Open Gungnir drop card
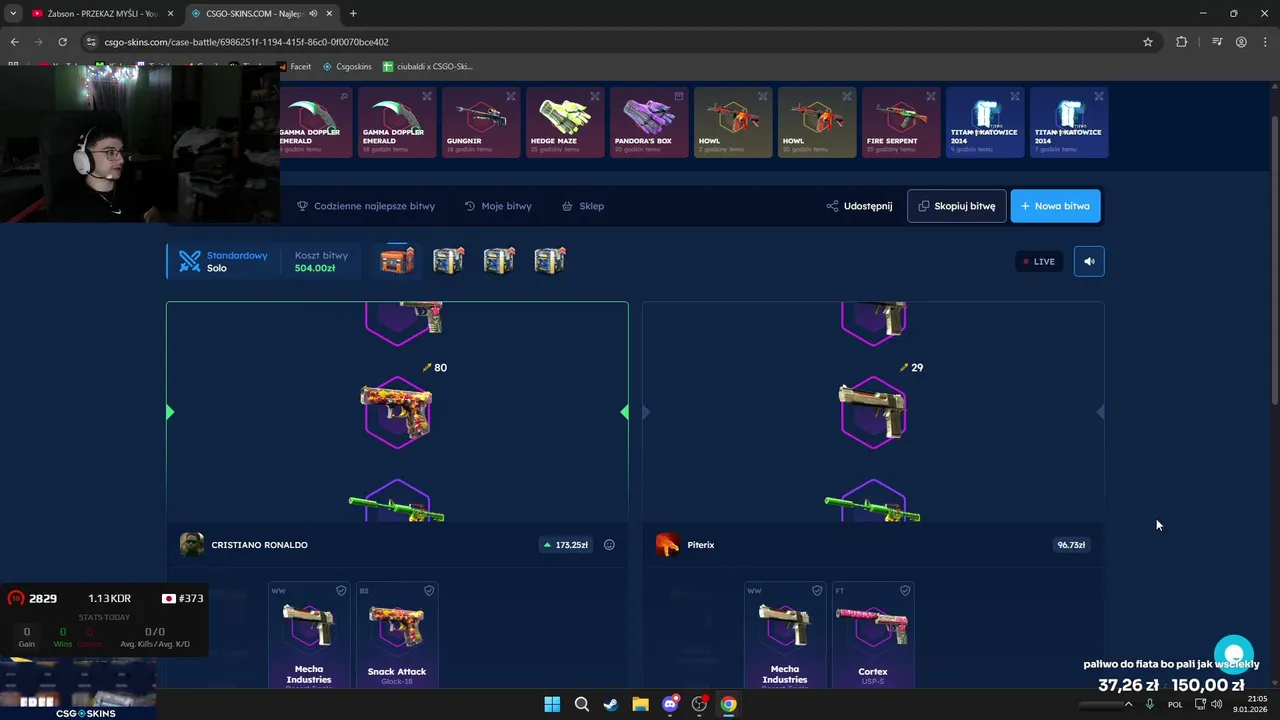1280x720 pixels. 481,123
